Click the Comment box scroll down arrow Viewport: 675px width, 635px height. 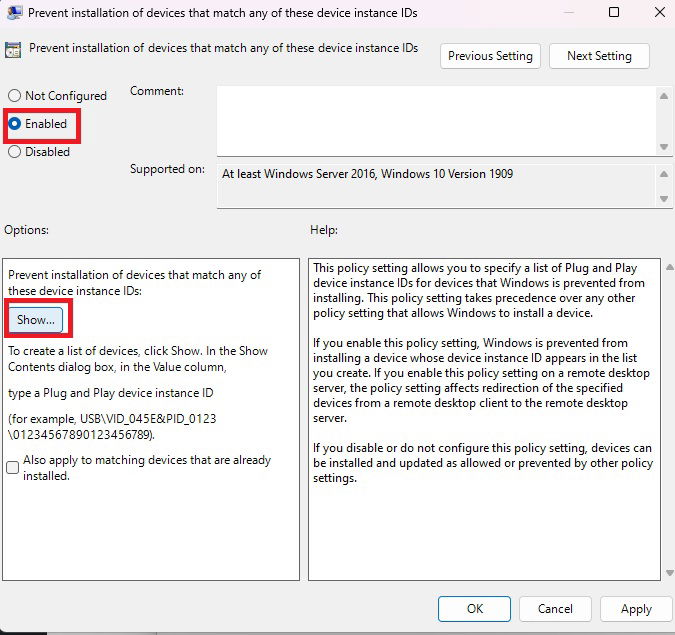664,147
